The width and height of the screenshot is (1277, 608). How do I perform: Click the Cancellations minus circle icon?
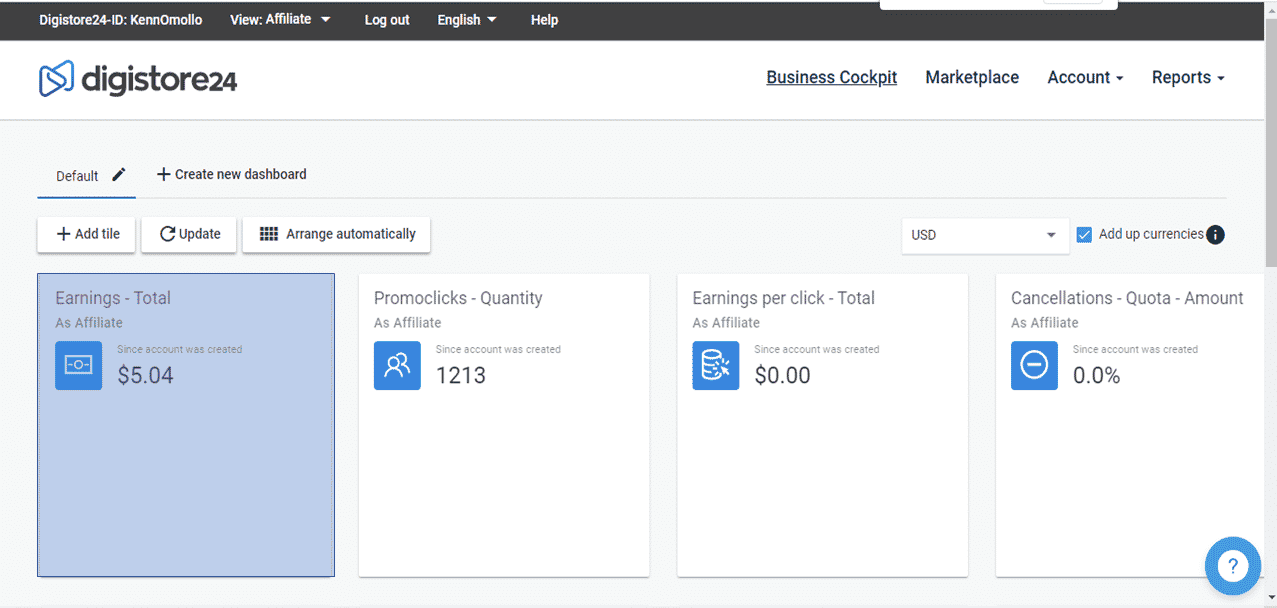click(x=1034, y=365)
